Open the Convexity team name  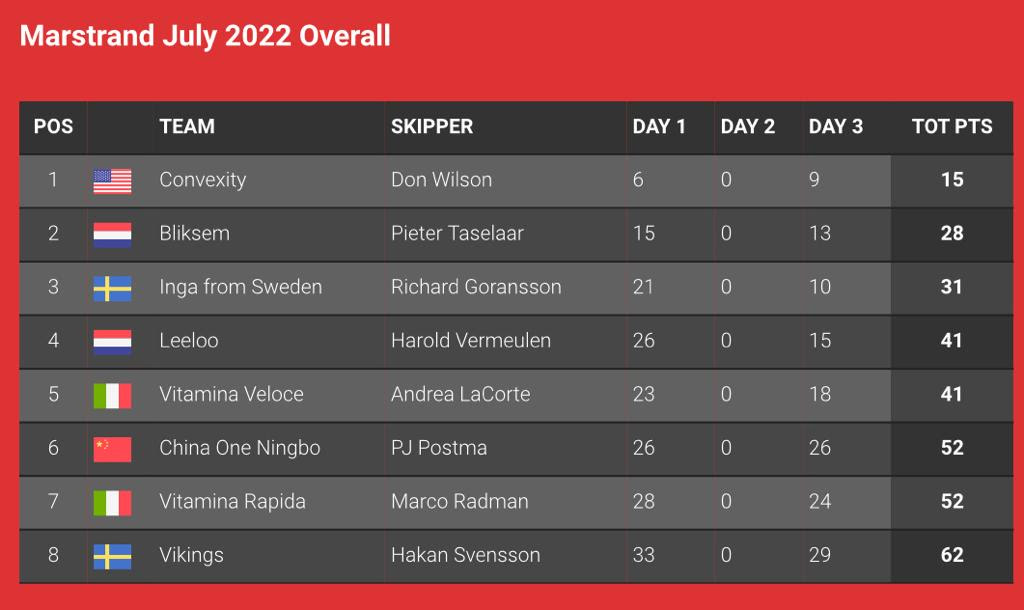point(202,180)
